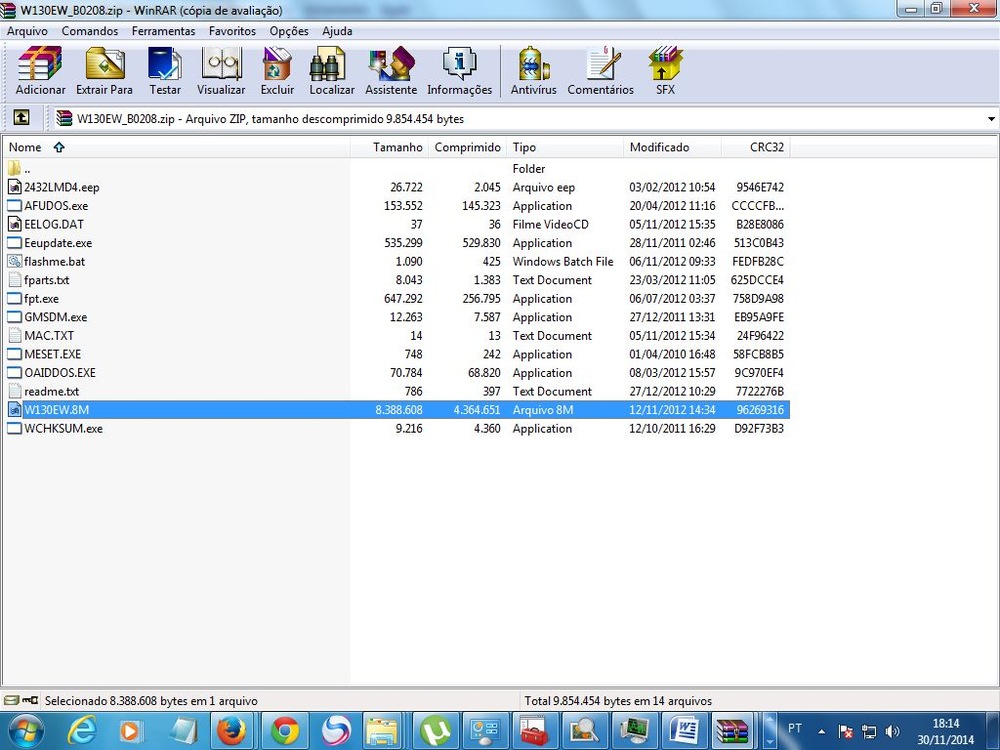The image size is (1000, 750).
Task: Launch the Assistente wizard
Action: click(x=391, y=71)
